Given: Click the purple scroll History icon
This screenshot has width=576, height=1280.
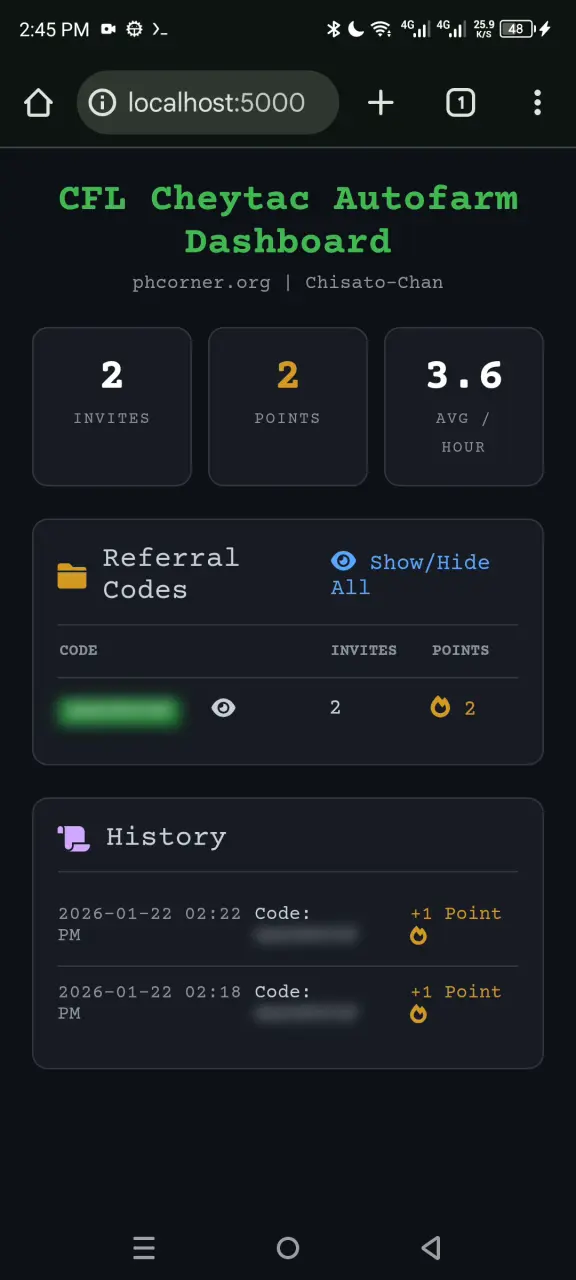Looking at the screenshot, I should click(73, 837).
